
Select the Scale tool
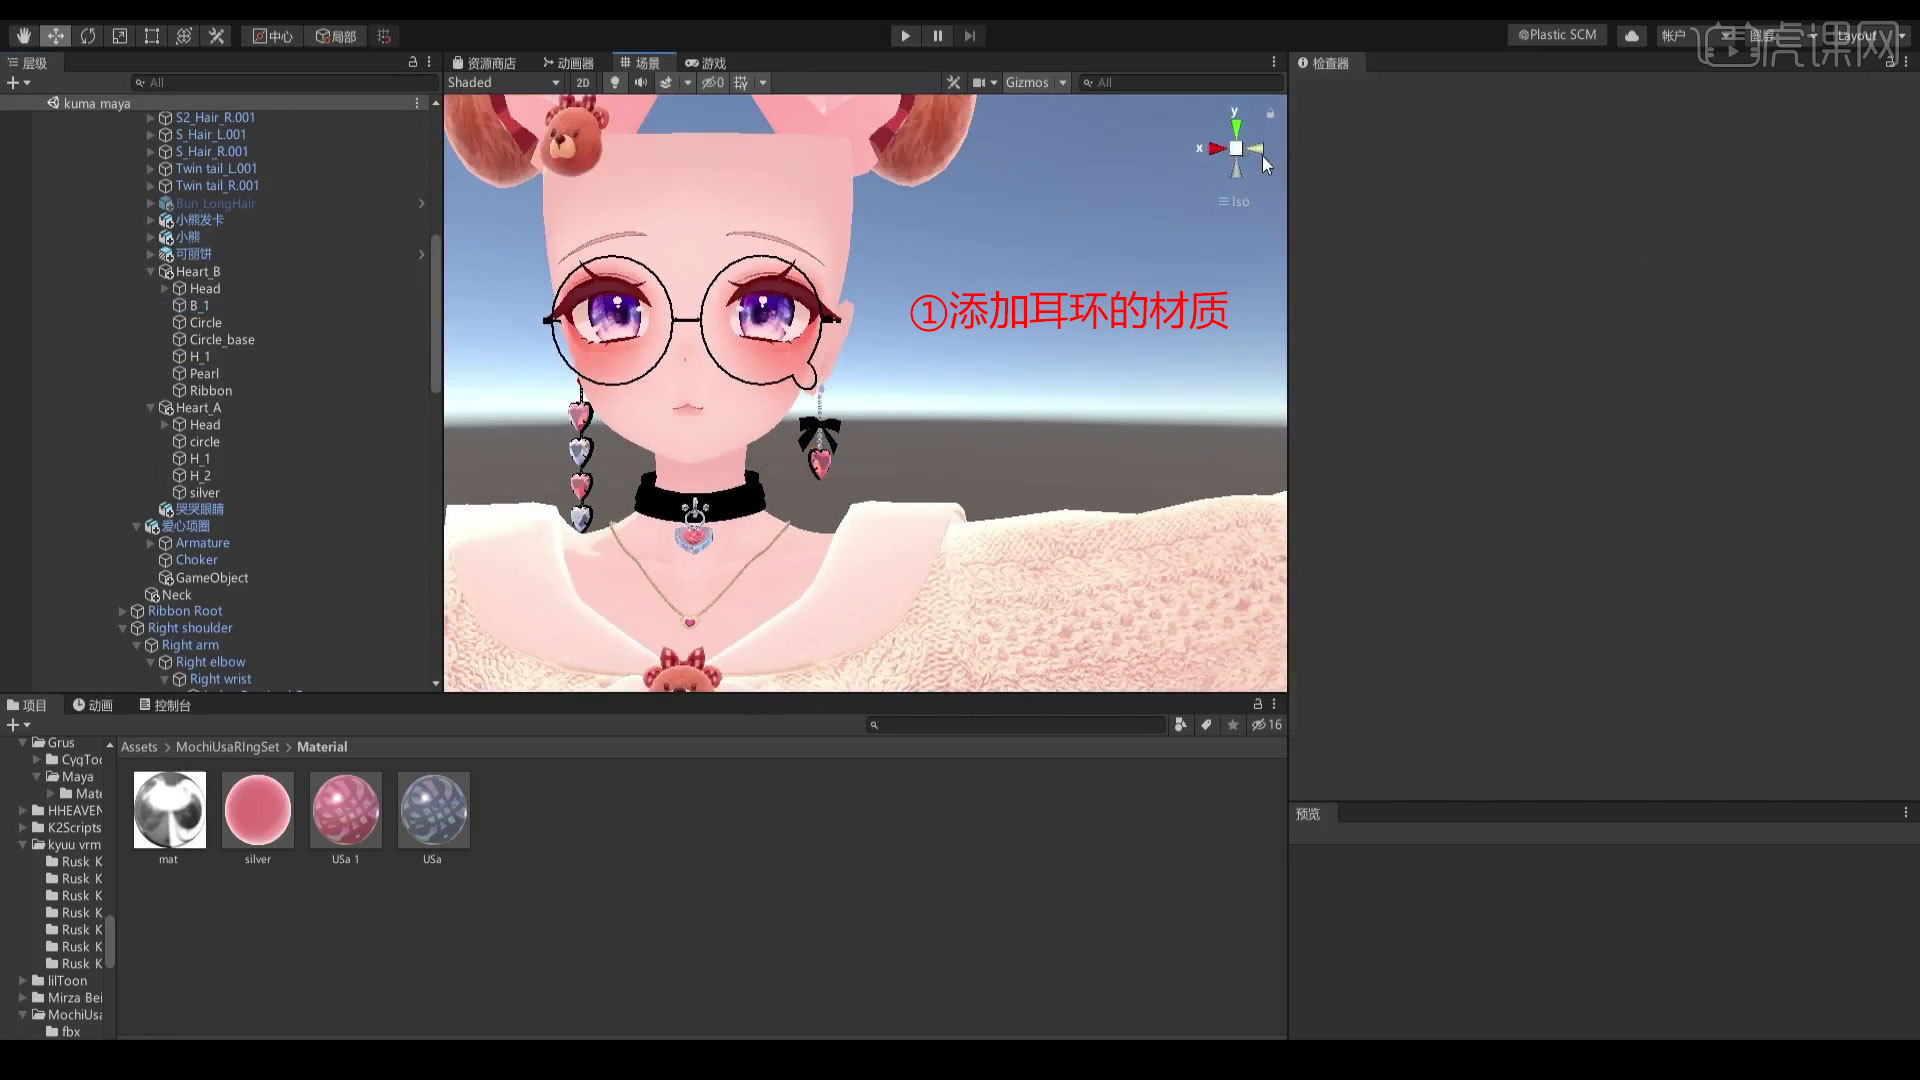(x=120, y=35)
